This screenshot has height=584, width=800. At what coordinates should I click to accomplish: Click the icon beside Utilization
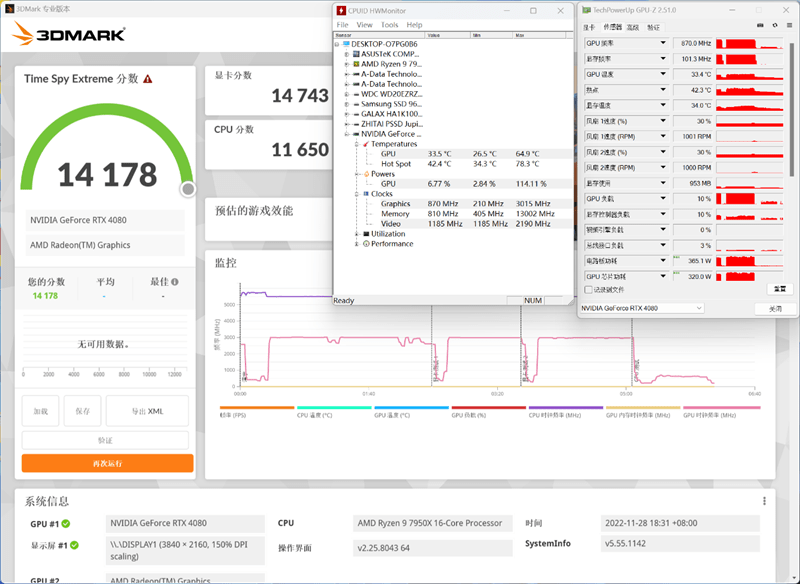point(366,234)
